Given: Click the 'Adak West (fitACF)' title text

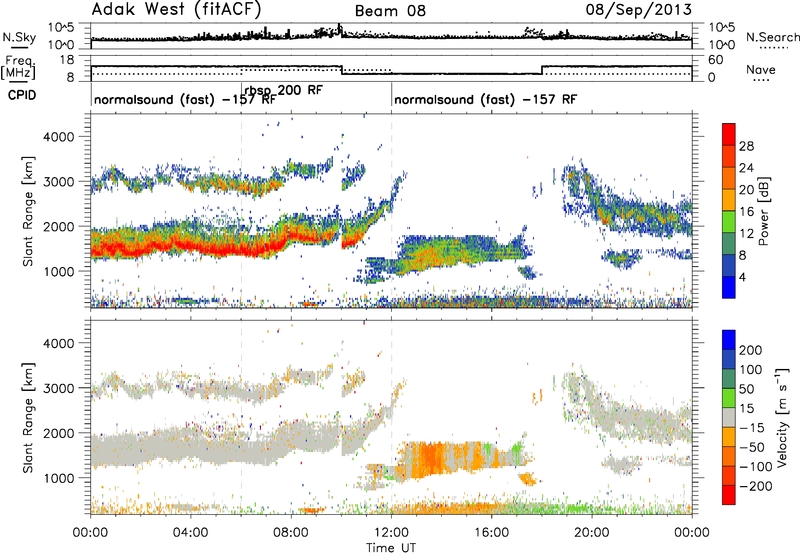Looking at the screenshot, I should (177, 9).
